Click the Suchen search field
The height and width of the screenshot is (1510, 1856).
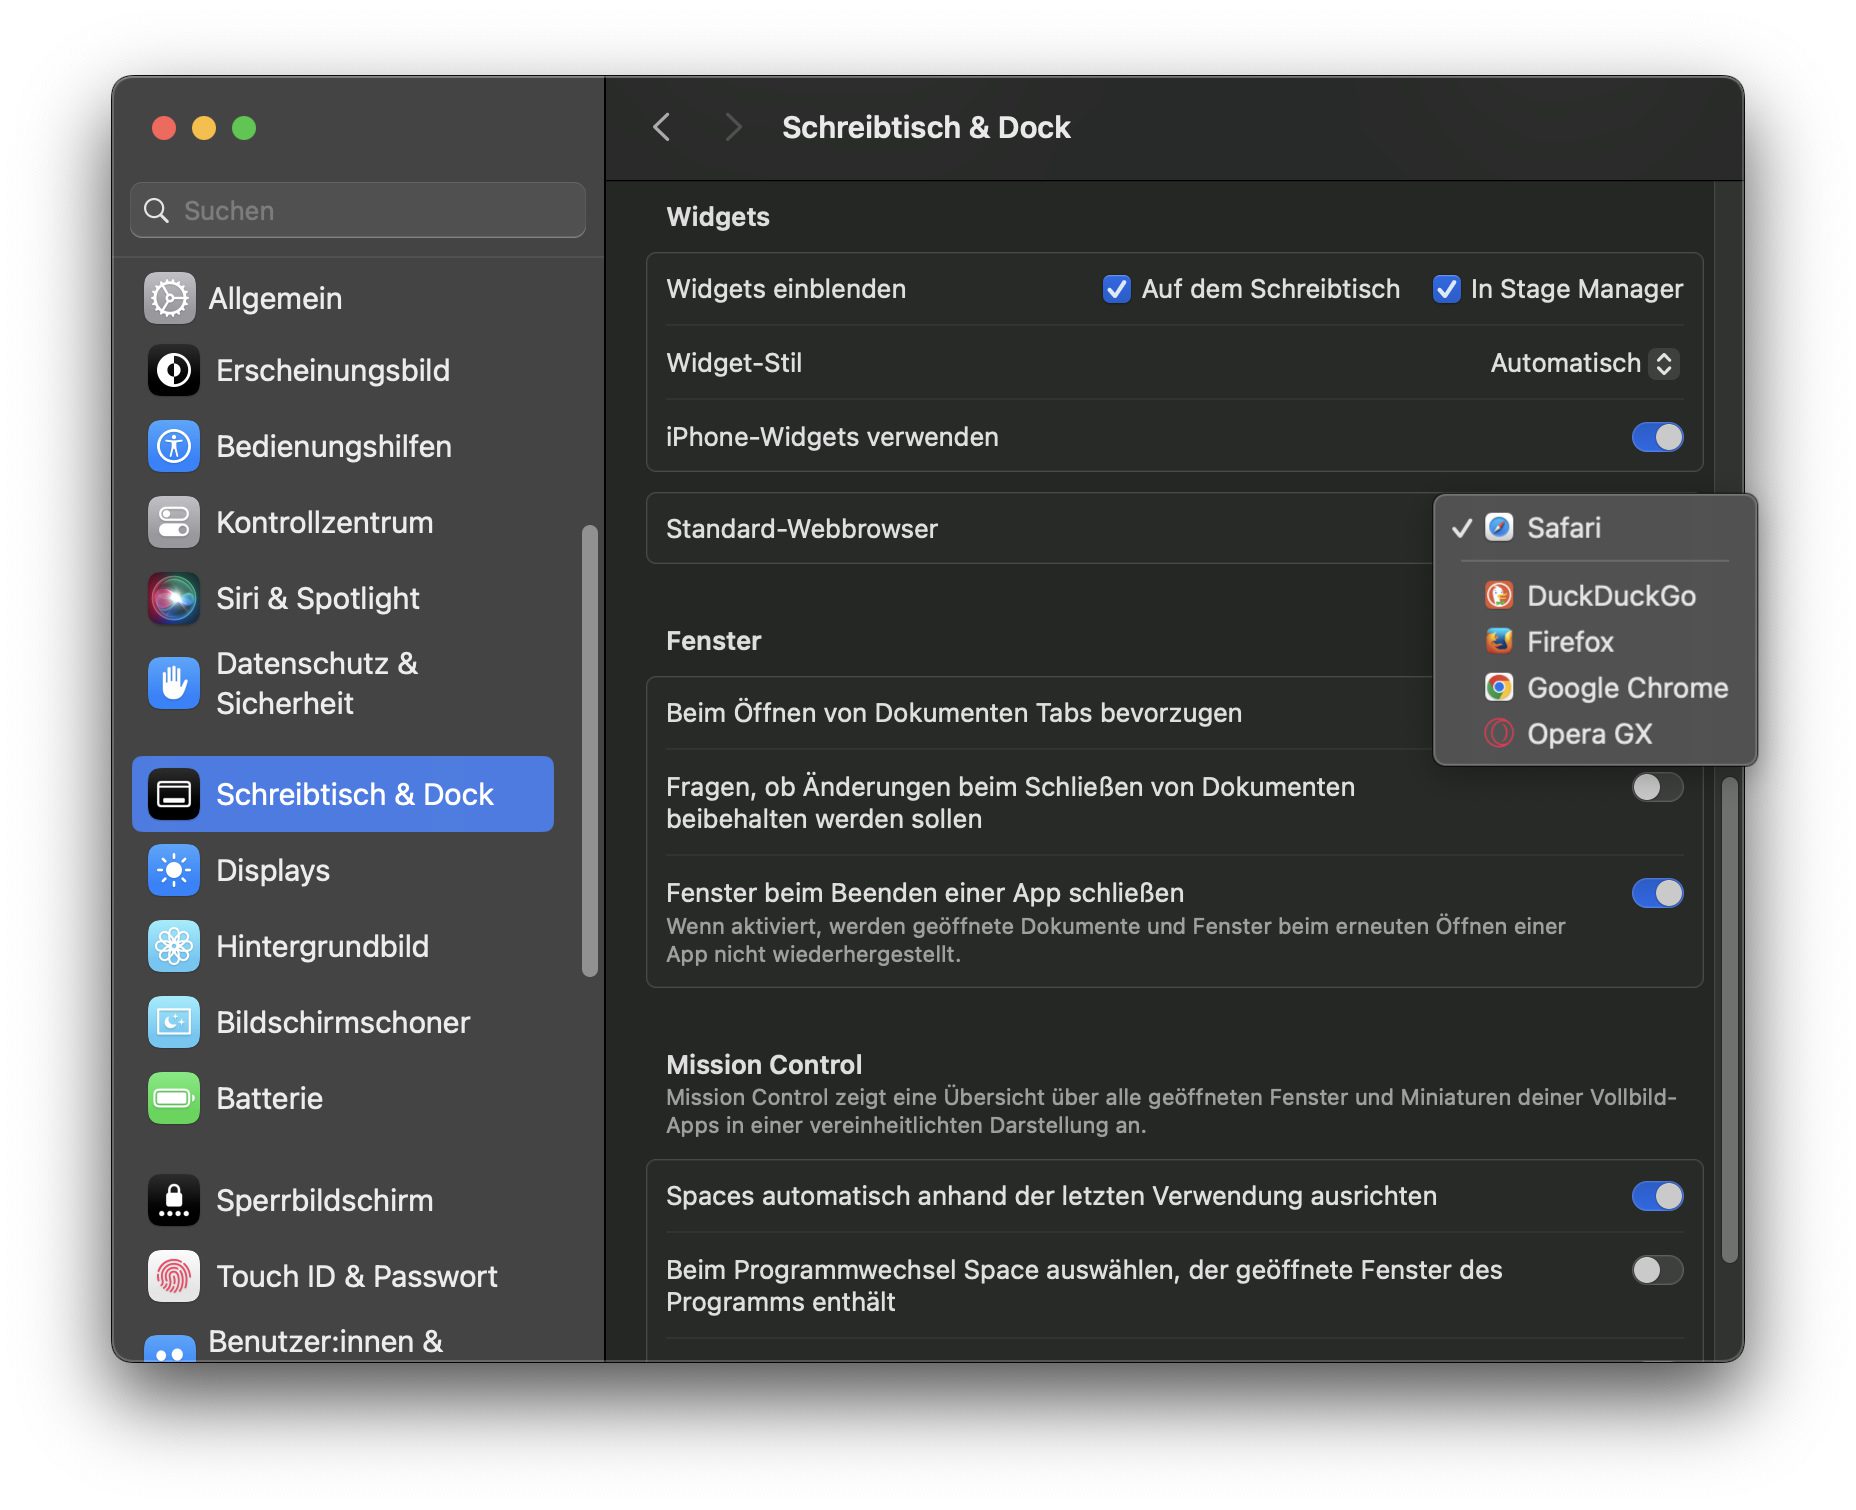coord(358,210)
